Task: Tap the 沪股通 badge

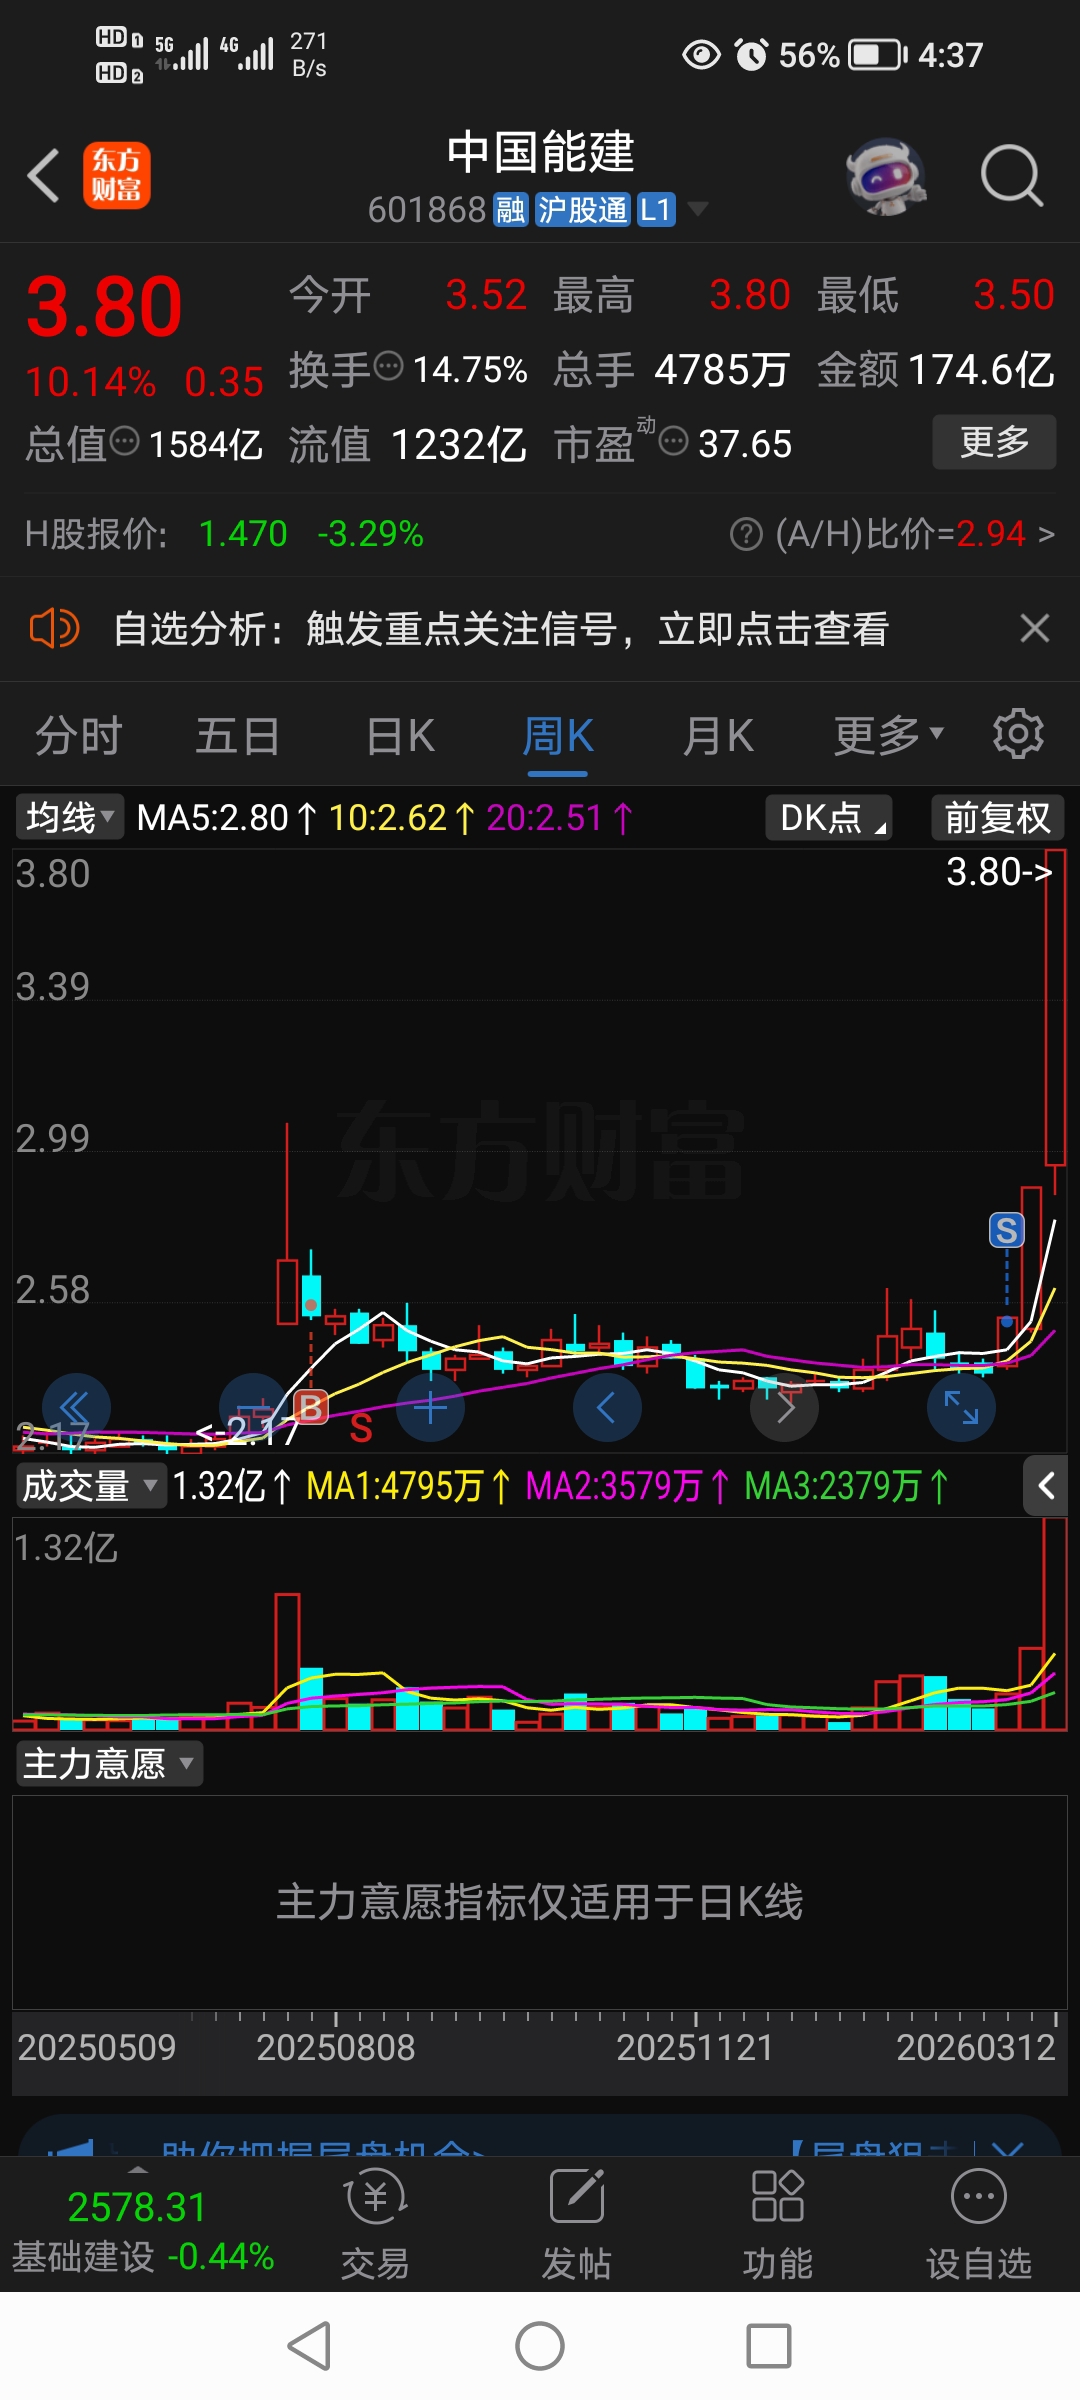Action: pos(583,210)
